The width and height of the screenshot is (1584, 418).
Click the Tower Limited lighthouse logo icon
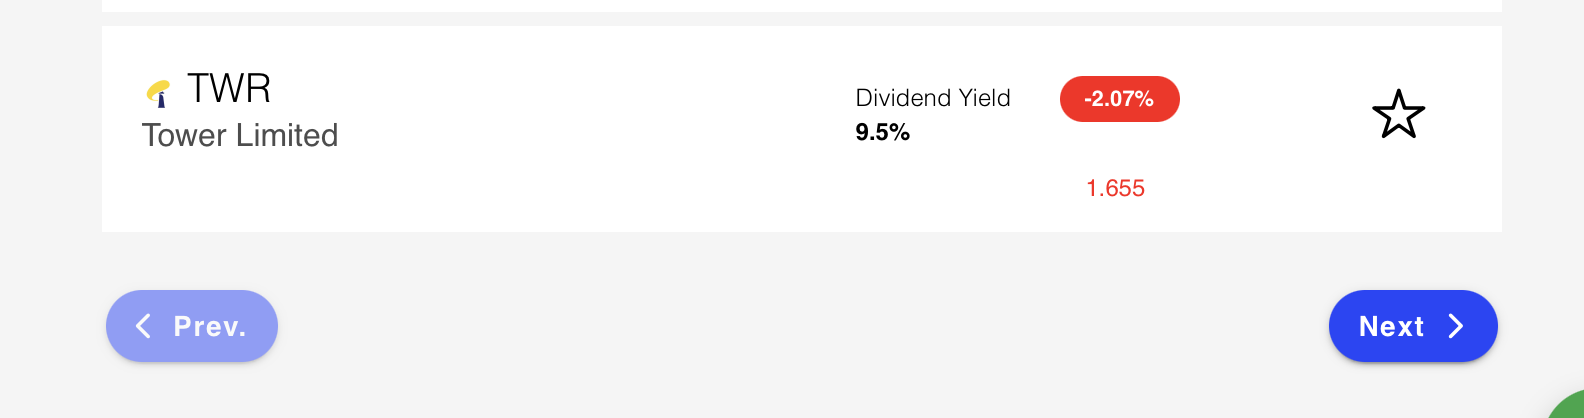pyautogui.click(x=158, y=93)
